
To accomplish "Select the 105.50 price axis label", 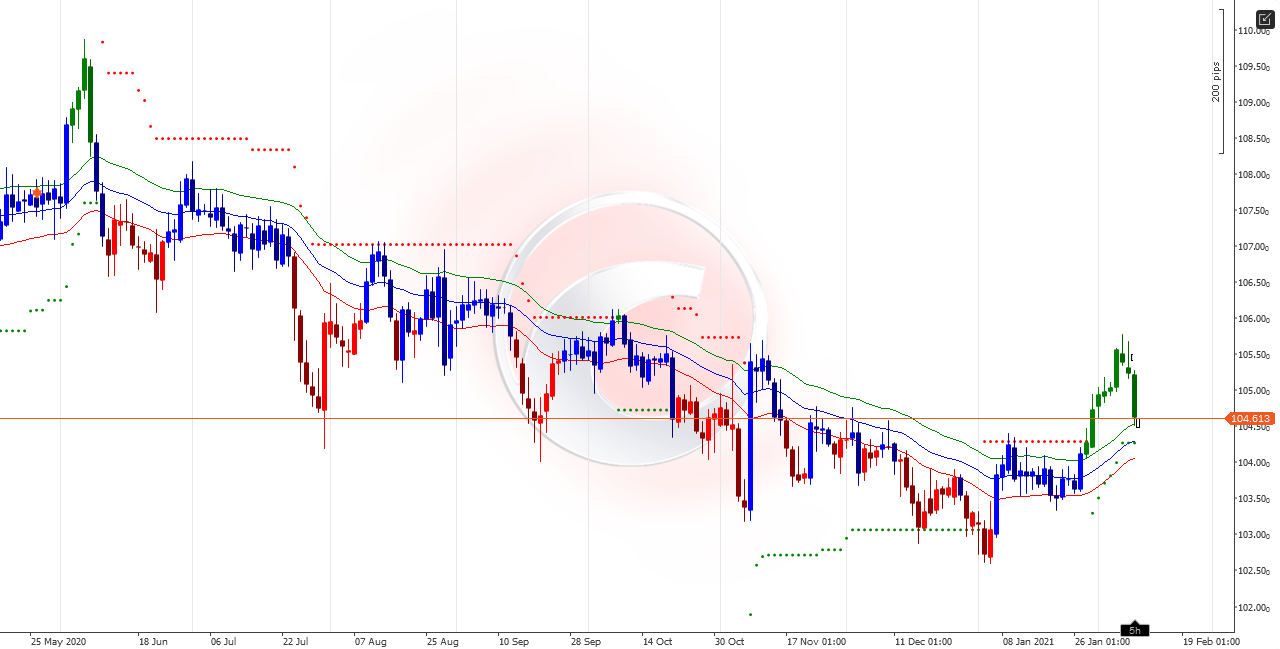I will pos(1255,355).
